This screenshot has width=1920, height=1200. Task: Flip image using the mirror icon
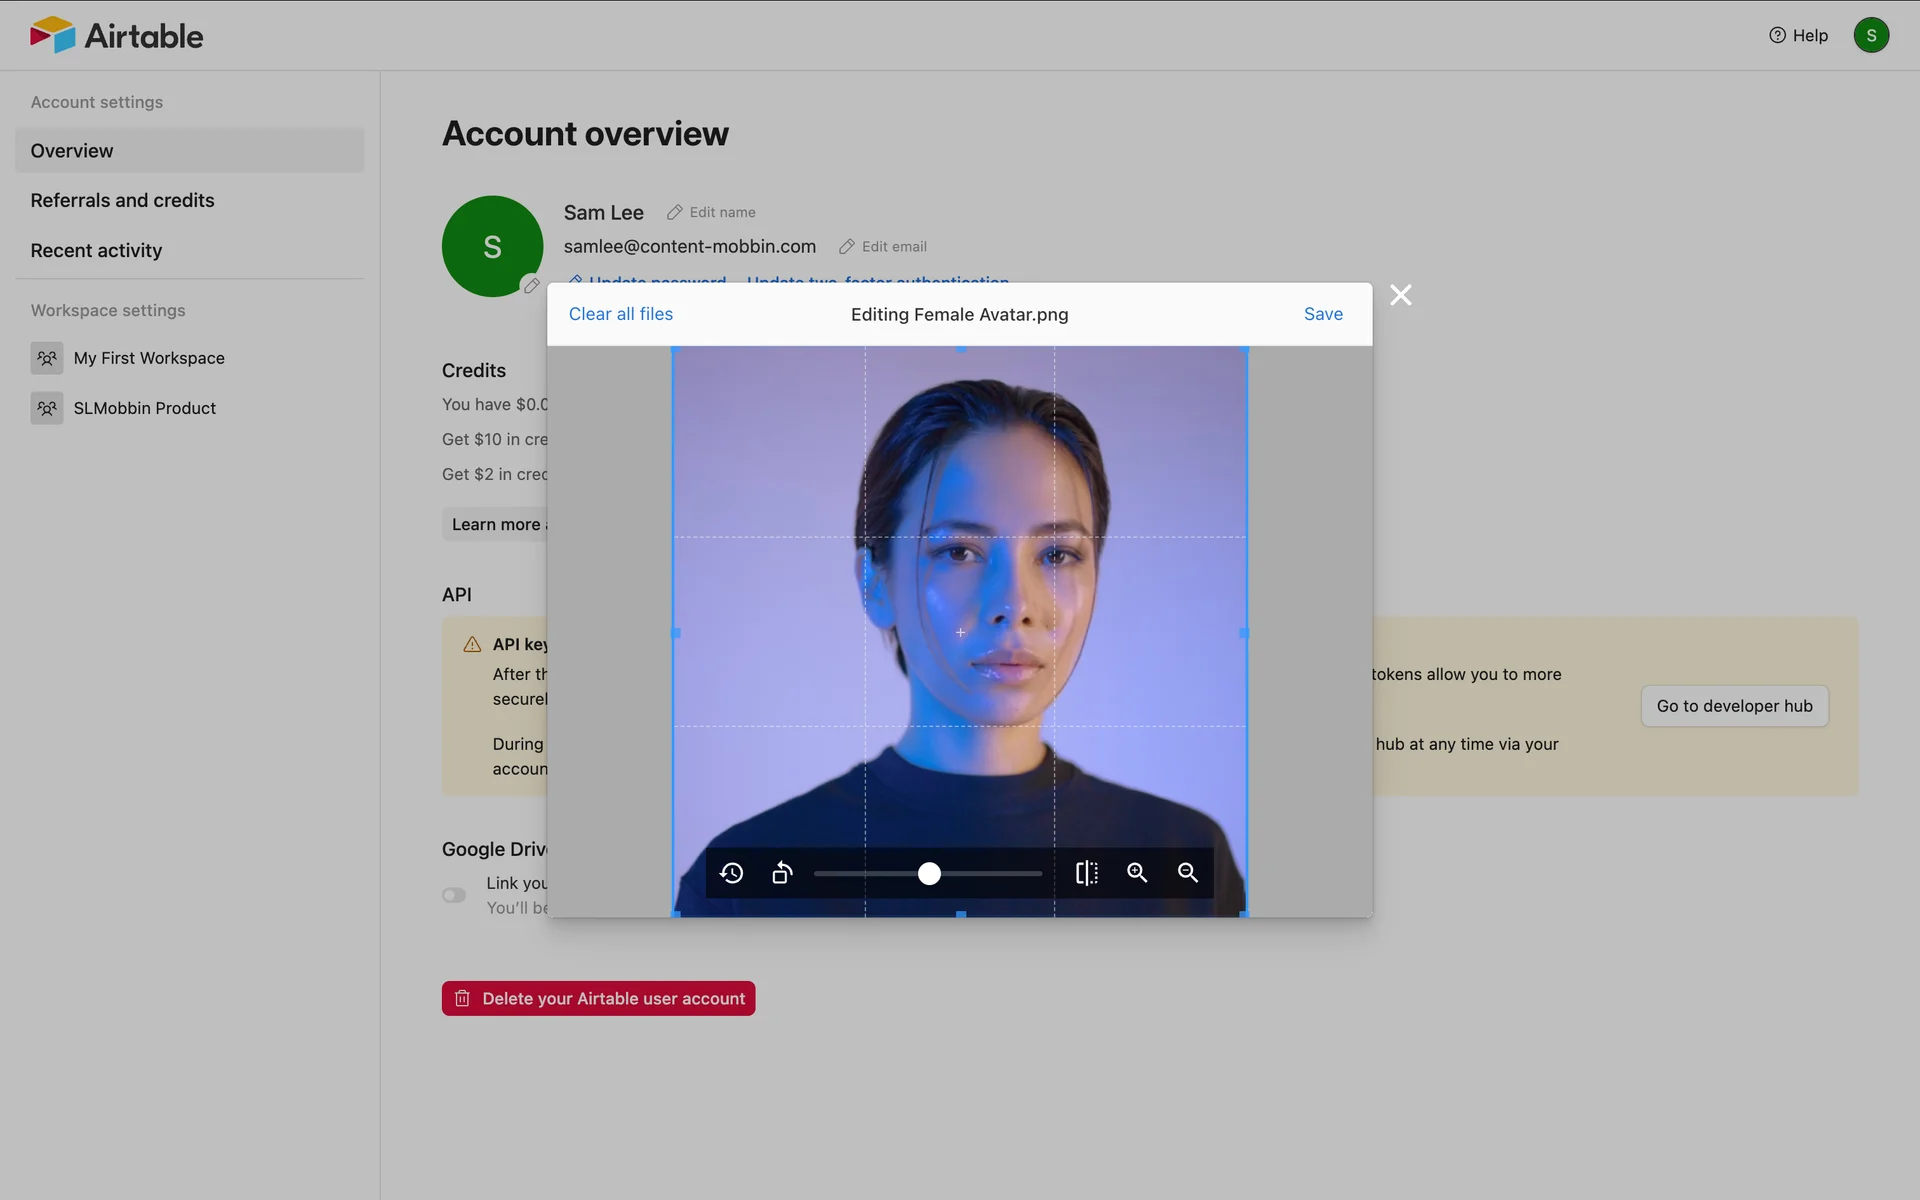pyautogui.click(x=1086, y=873)
